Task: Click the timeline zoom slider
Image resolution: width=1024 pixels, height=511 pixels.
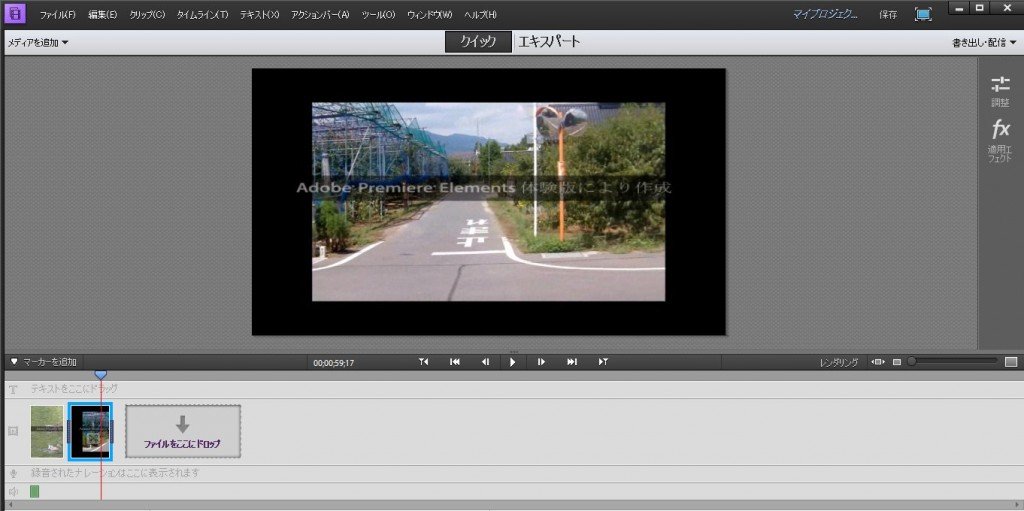Action: tap(955, 361)
